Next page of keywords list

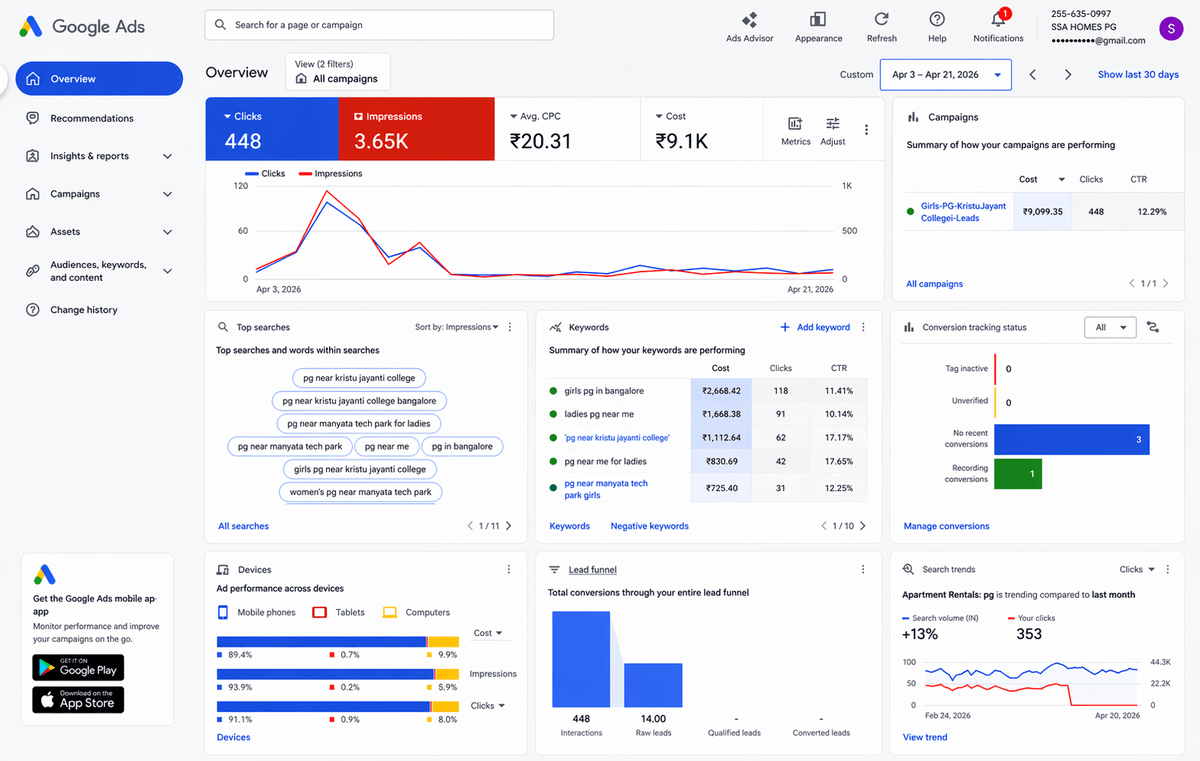[863, 526]
